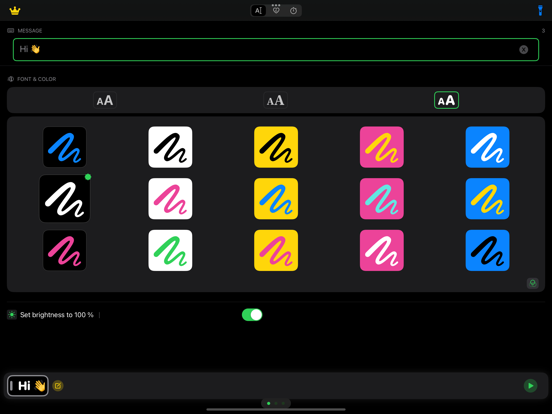Open the custom color picker icon

point(533,283)
